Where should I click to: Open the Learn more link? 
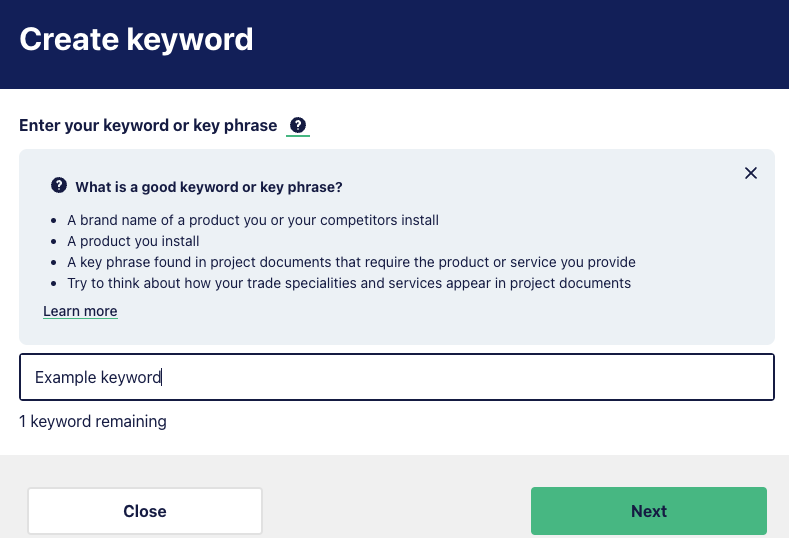click(80, 311)
